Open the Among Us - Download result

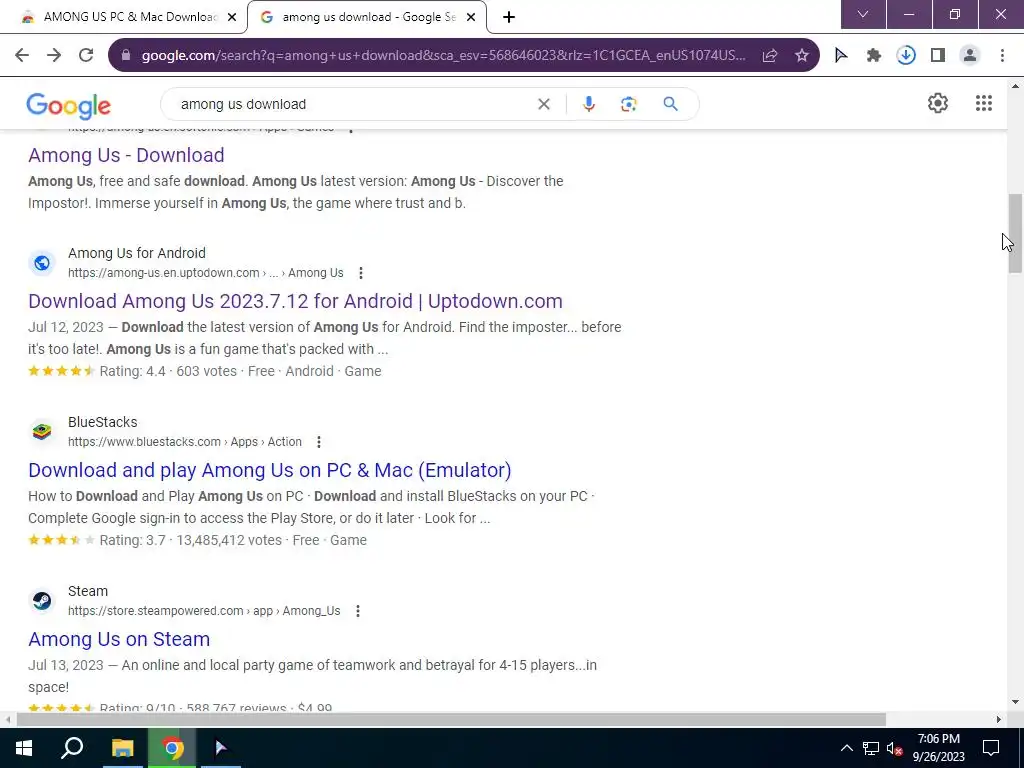[x=126, y=155]
